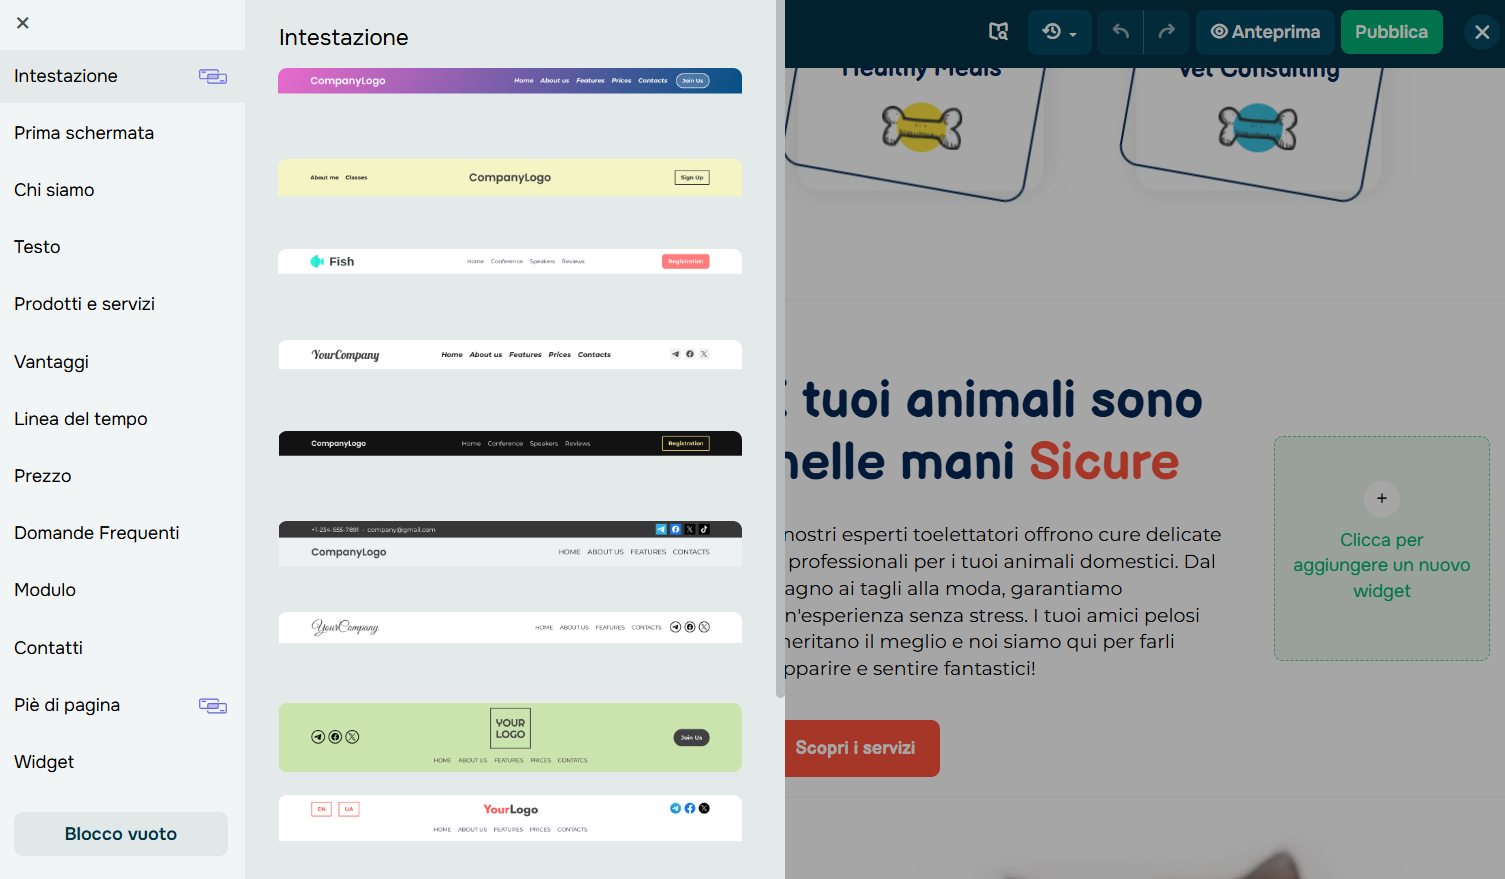The width and height of the screenshot is (1505, 879).
Task: Click the global blocks icon beside Intestazione
Action: pos(213,75)
